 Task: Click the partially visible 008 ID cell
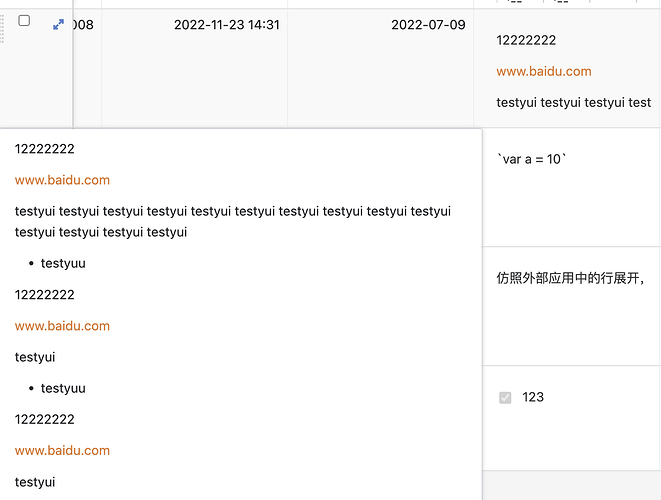pos(87,68)
